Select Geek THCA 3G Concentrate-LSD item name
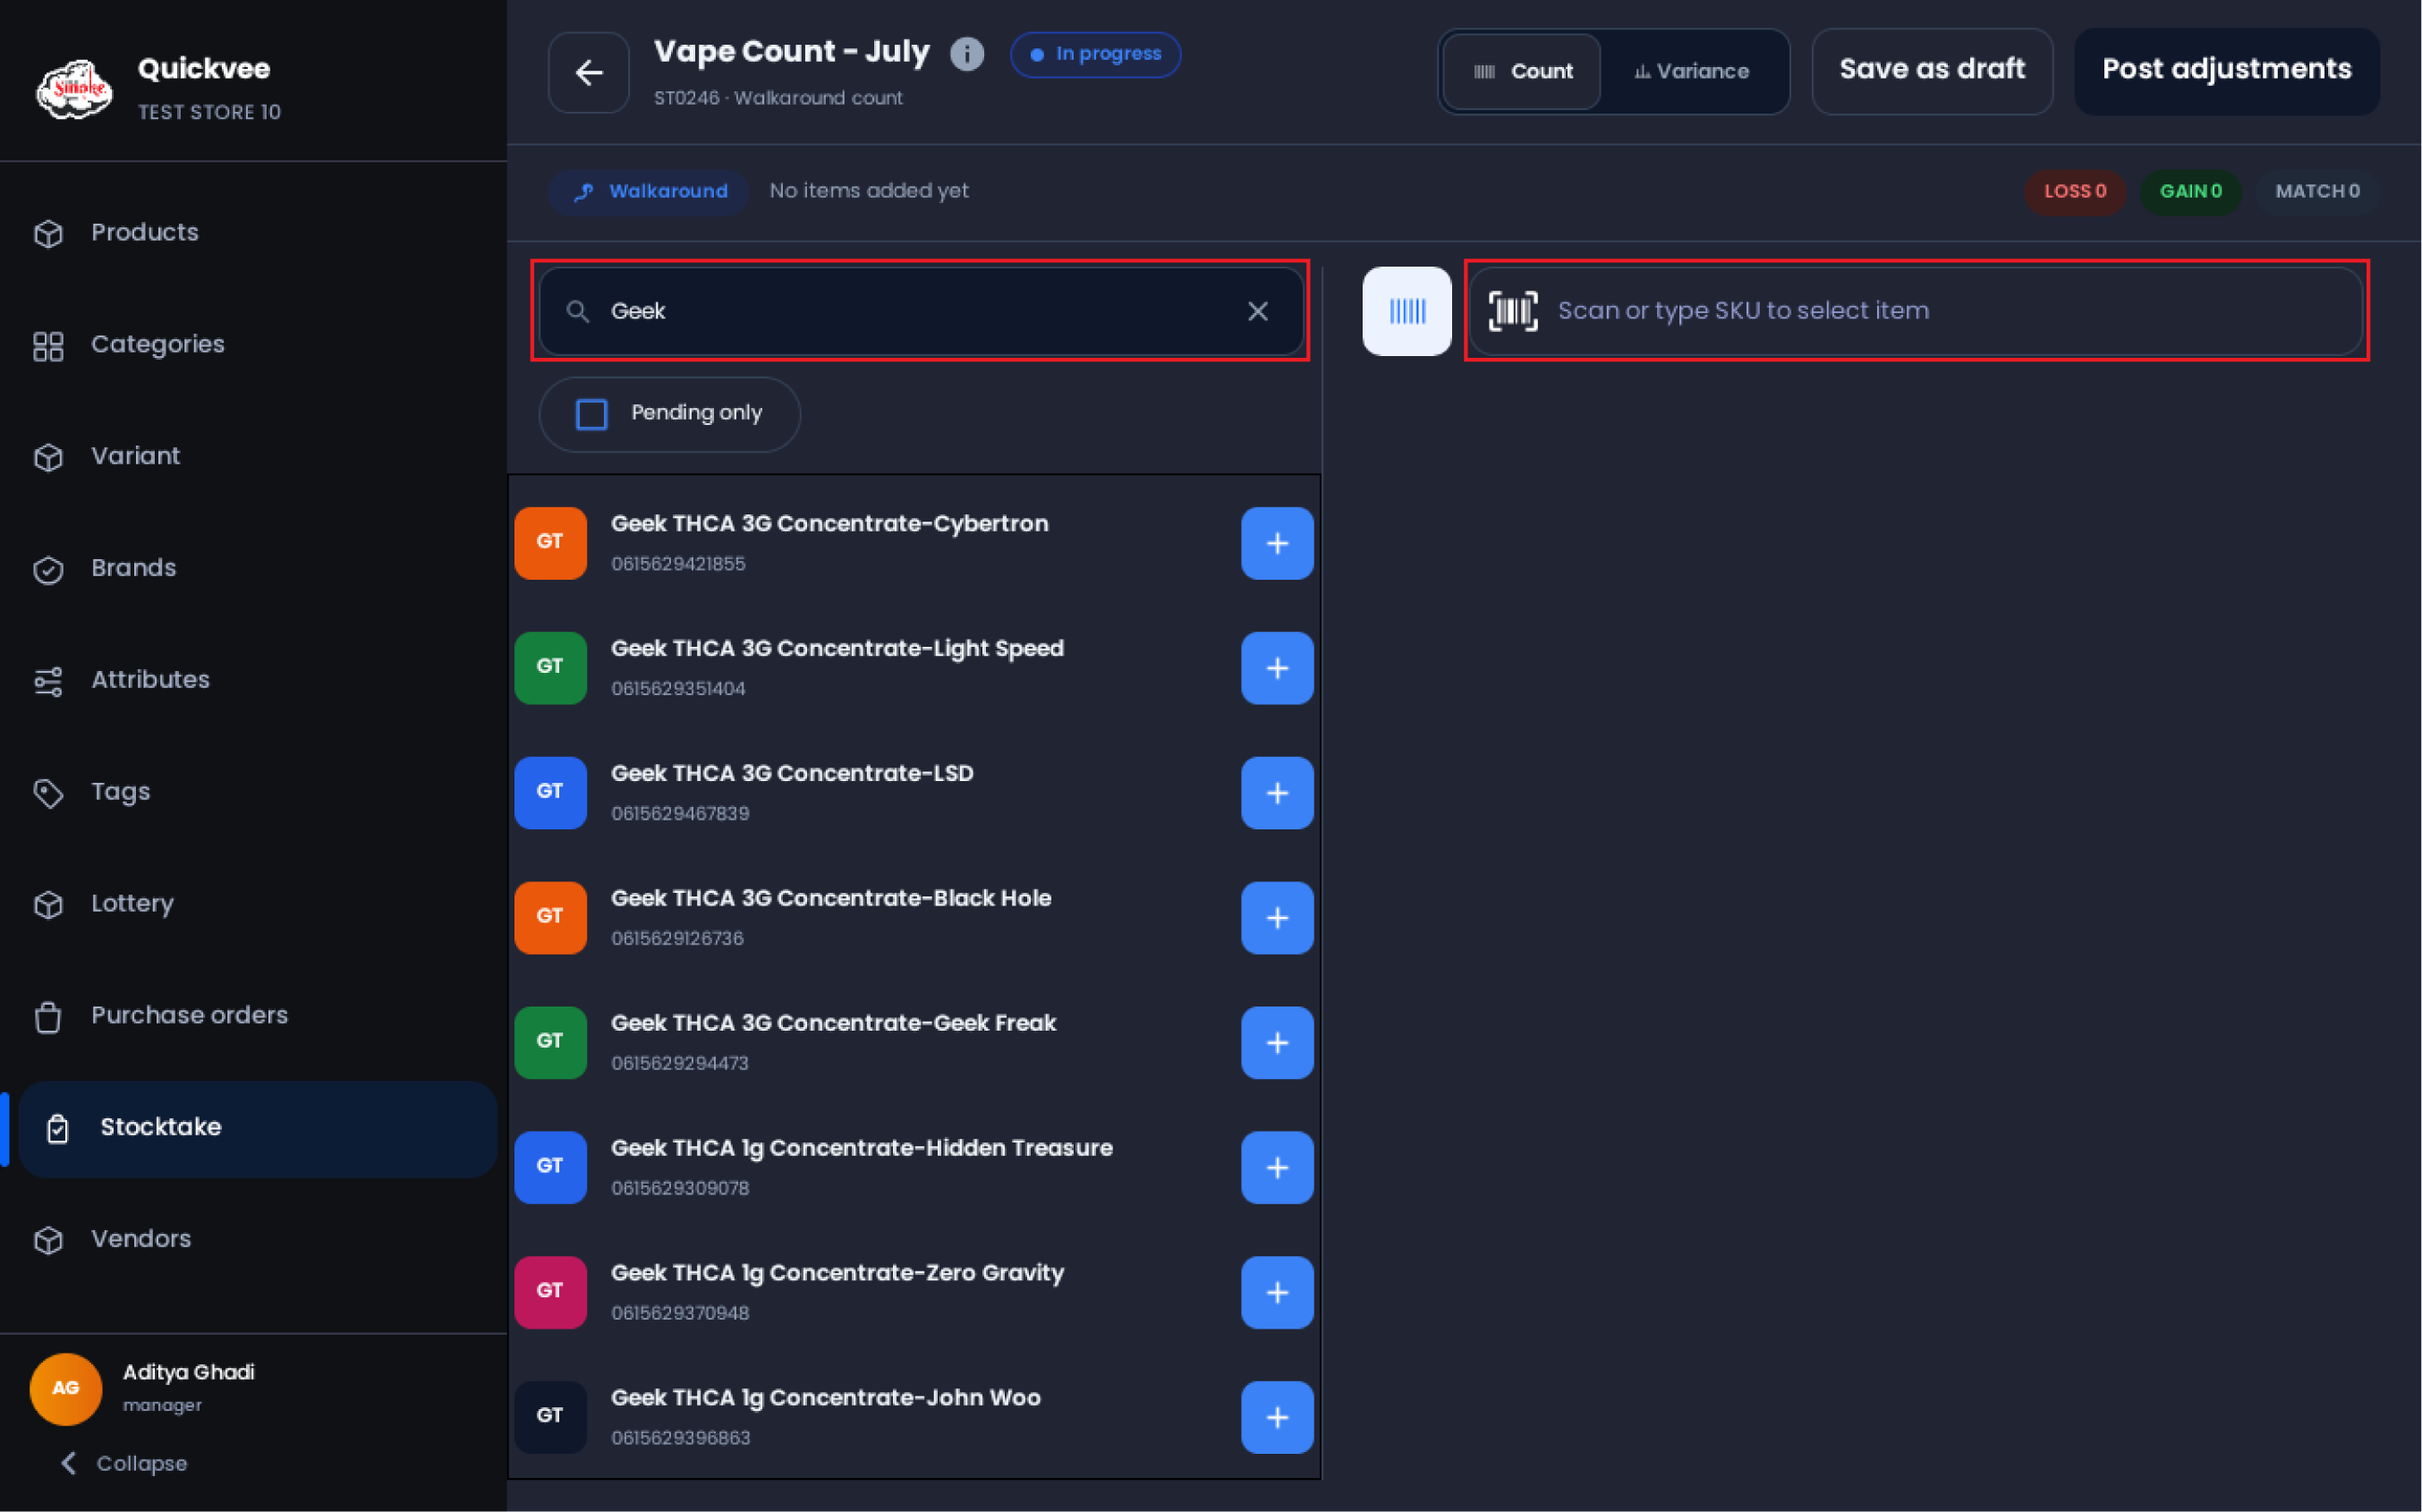The image size is (2422, 1512). click(792, 773)
